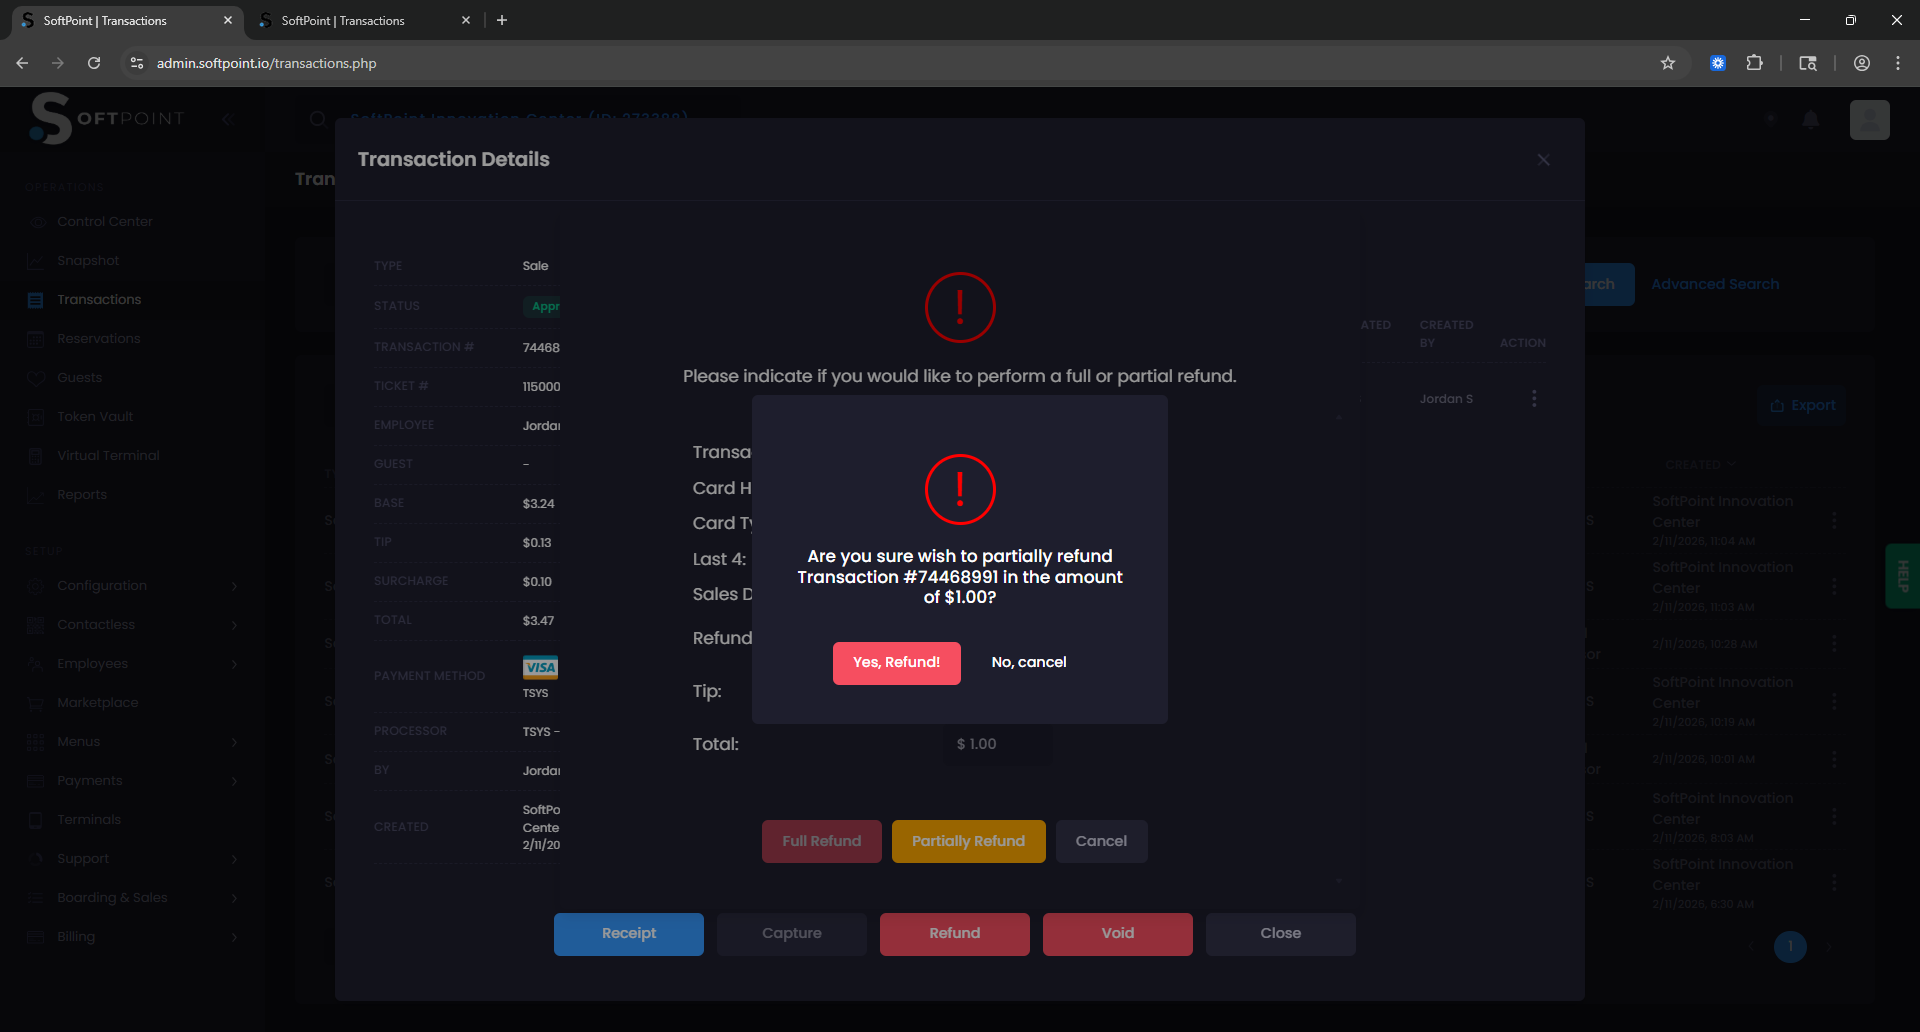Viewport: 1920px width, 1032px height.
Task: Expand the Payments menu
Action: click(x=90, y=780)
